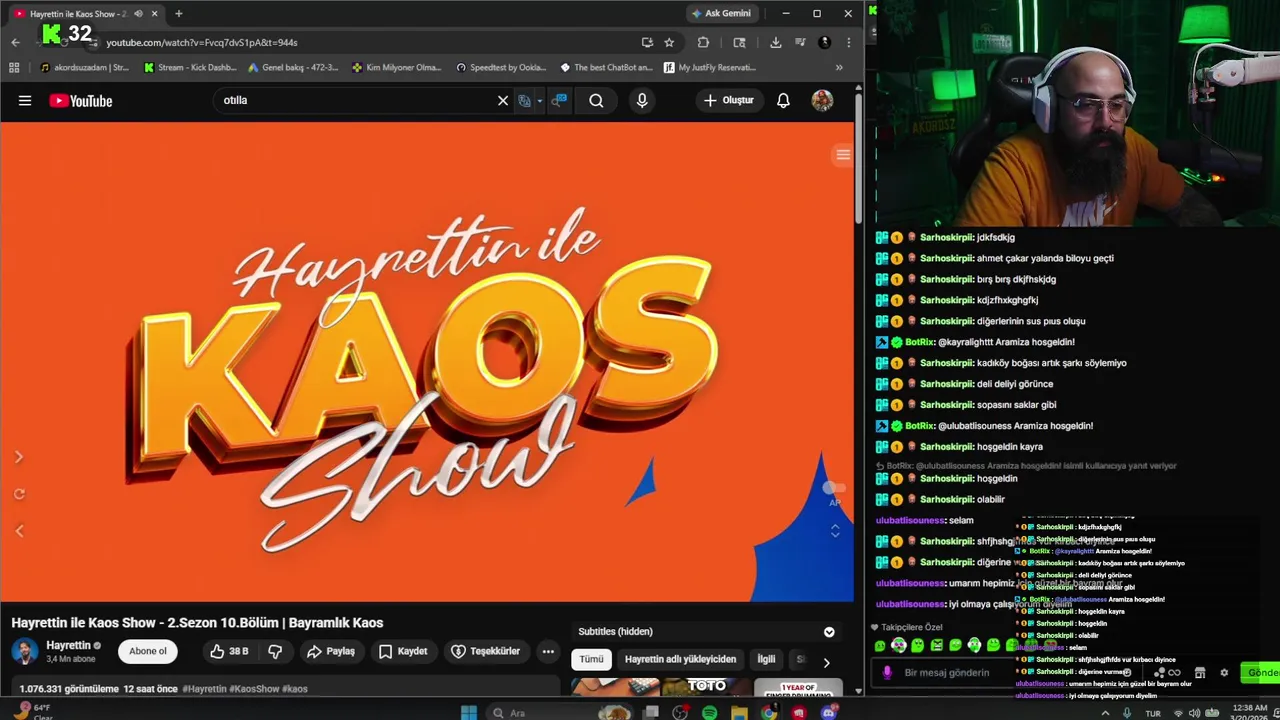
Task: Open a new browser tab
Action: click(179, 14)
